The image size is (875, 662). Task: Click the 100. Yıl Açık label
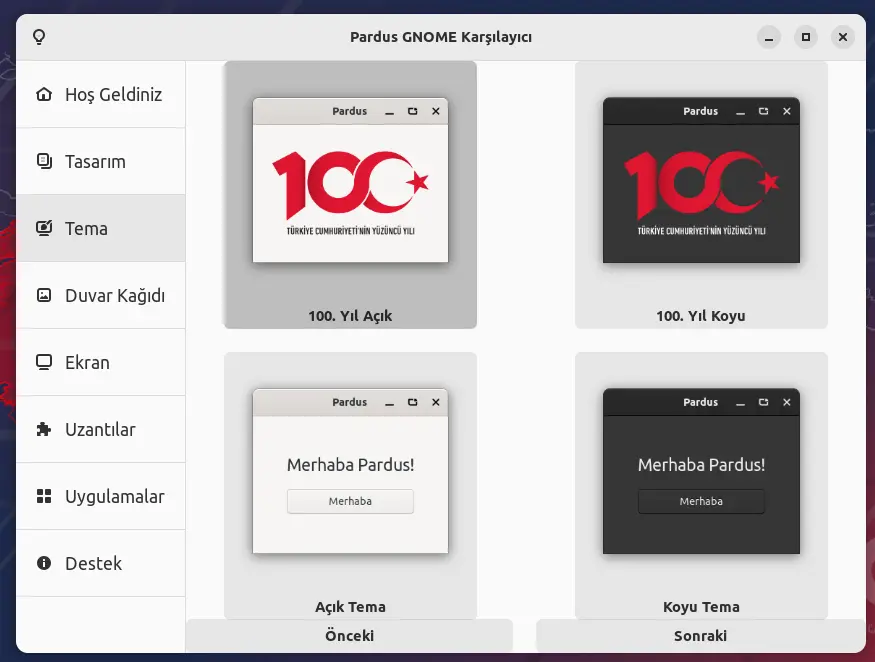tap(350, 316)
